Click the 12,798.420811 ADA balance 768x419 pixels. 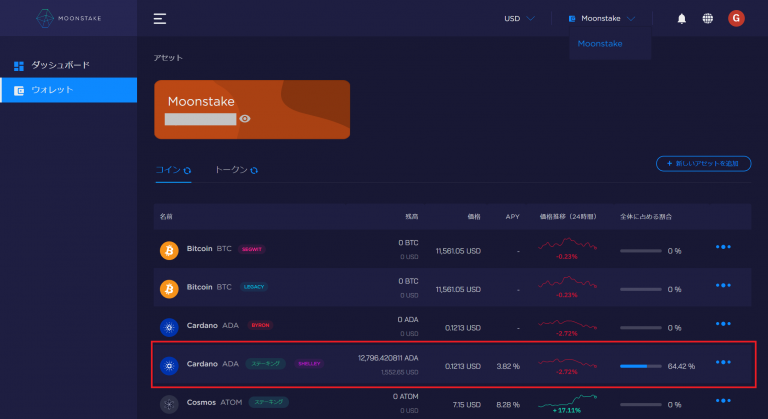coord(388,358)
